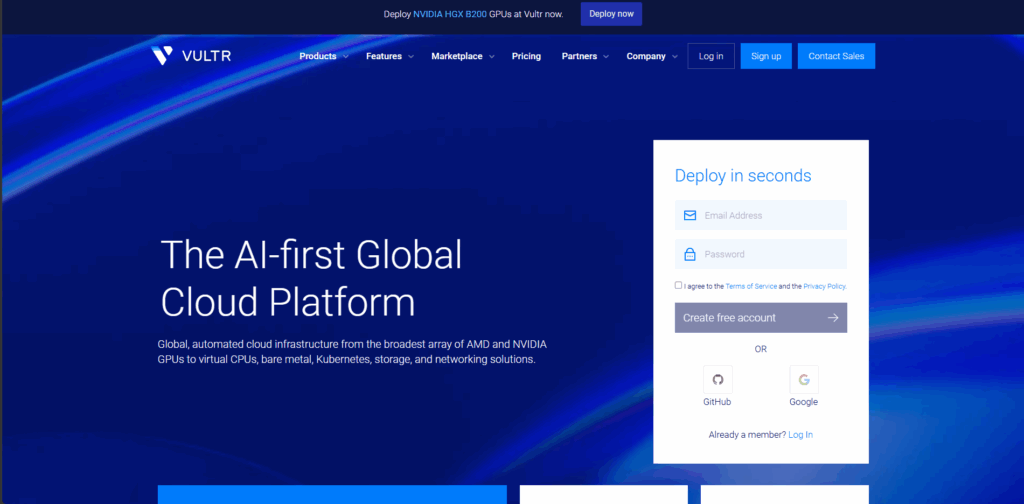
Task: Open the Marketplace nav item
Action: pyautogui.click(x=457, y=56)
